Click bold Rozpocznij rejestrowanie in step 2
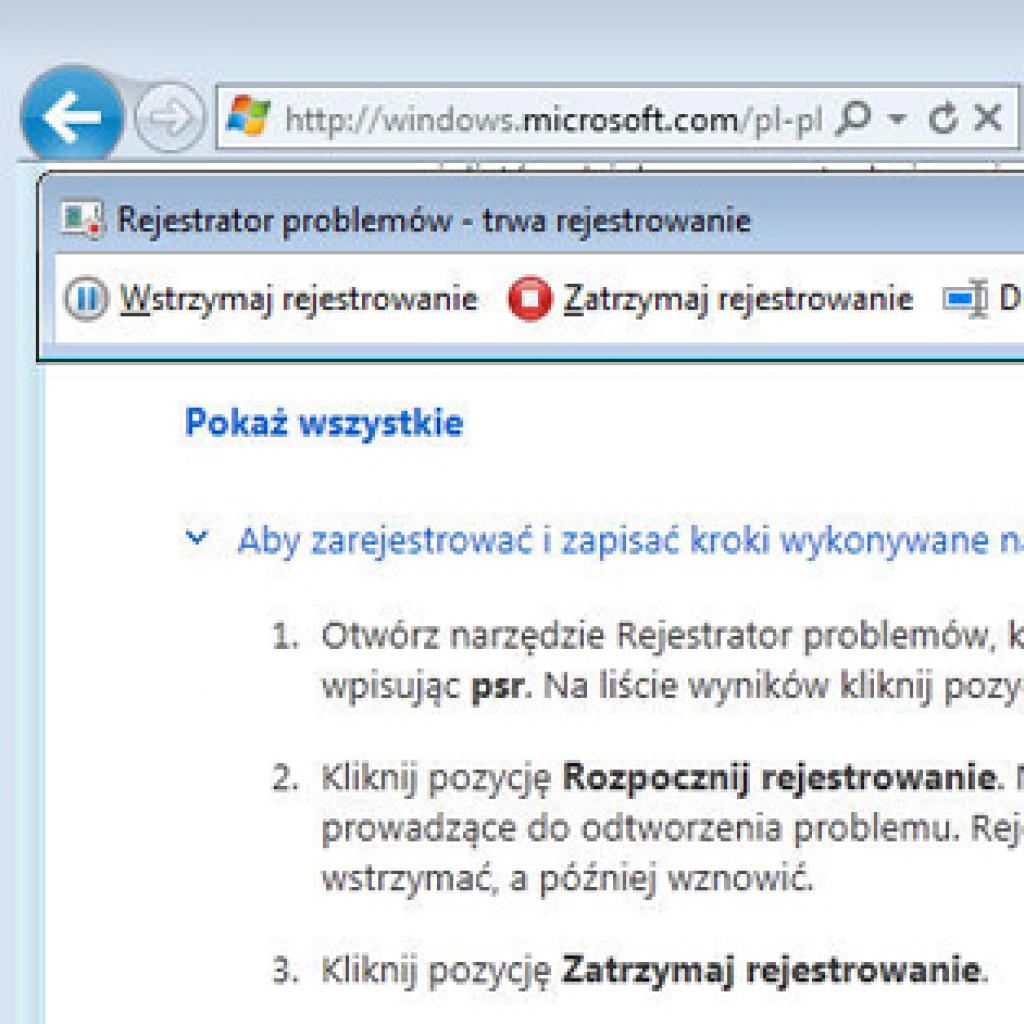Image resolution: width=1024 pixels, height=1024 pixels. pyautogui.click(x=779, y=778)
